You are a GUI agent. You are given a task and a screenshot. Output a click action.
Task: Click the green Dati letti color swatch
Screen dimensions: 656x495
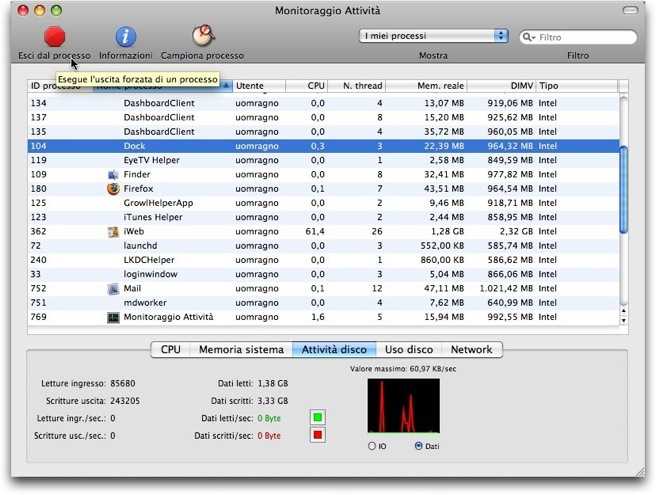pyautogui.click(x=318, y=417)
